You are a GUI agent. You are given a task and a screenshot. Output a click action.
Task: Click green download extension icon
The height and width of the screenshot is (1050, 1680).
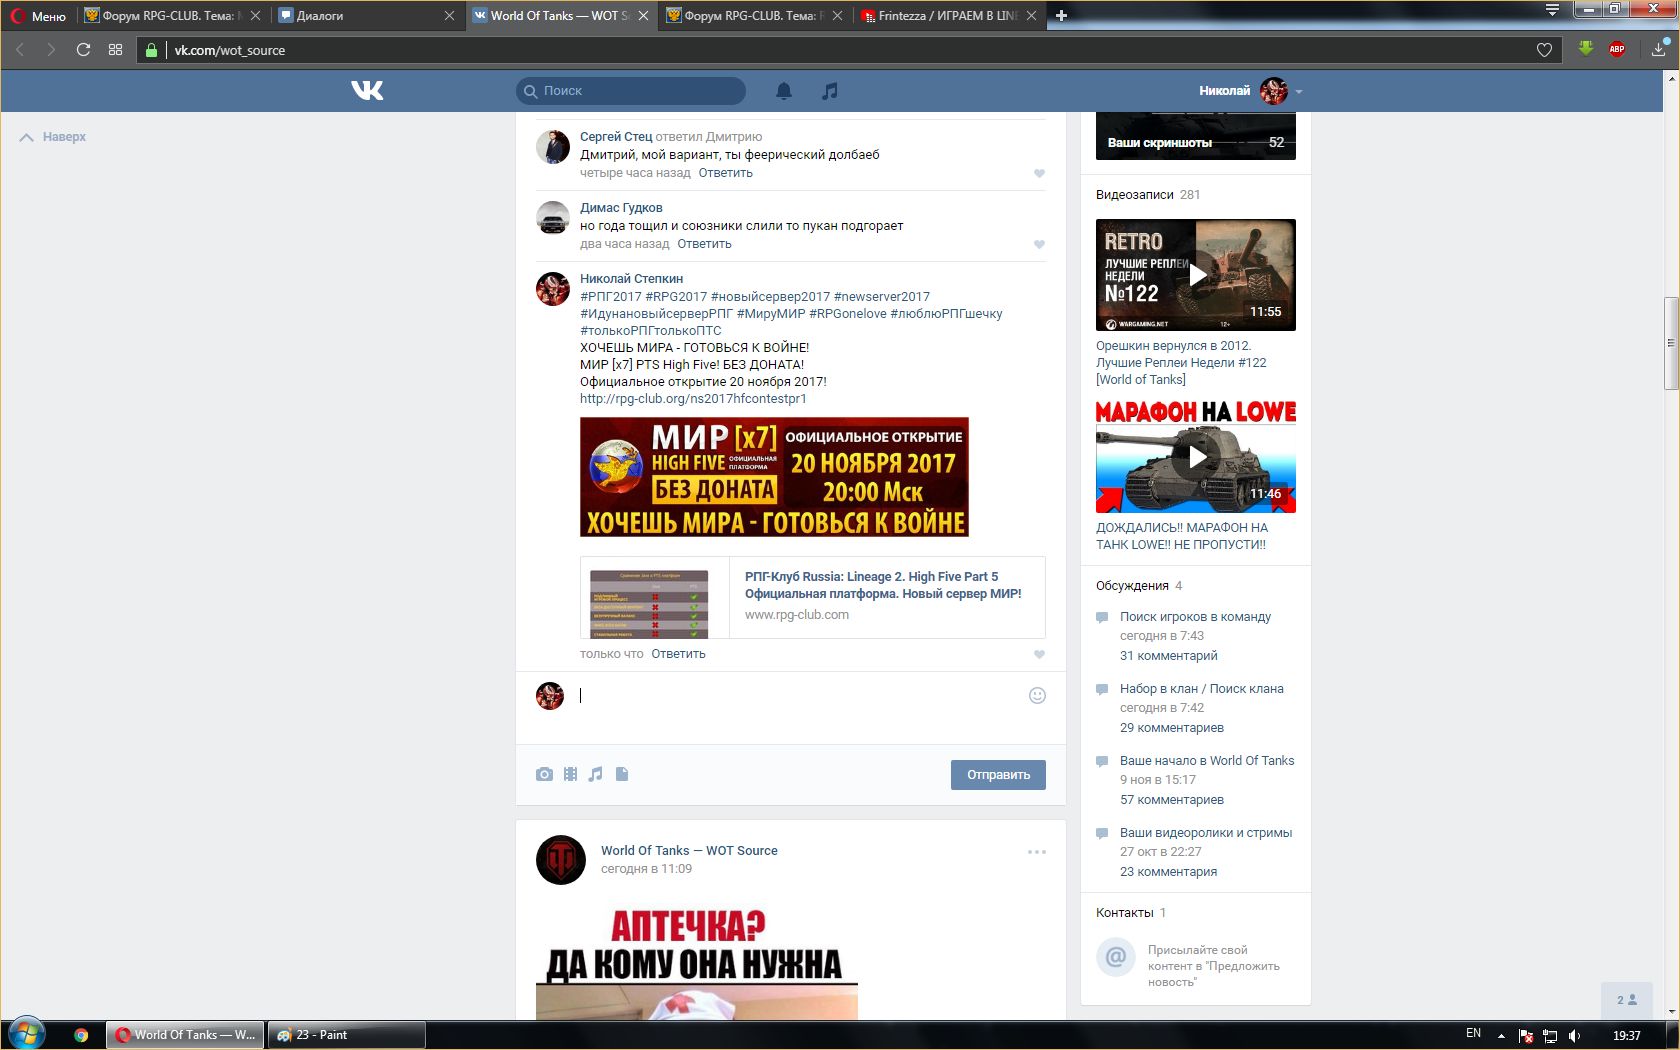[1585, 49]
